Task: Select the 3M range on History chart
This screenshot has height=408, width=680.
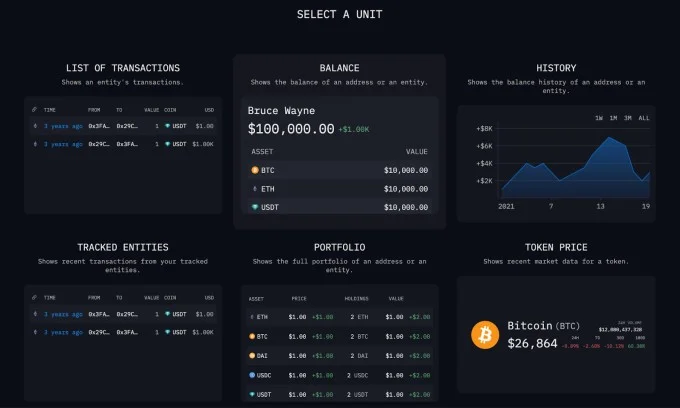Action: pos(627,118)
